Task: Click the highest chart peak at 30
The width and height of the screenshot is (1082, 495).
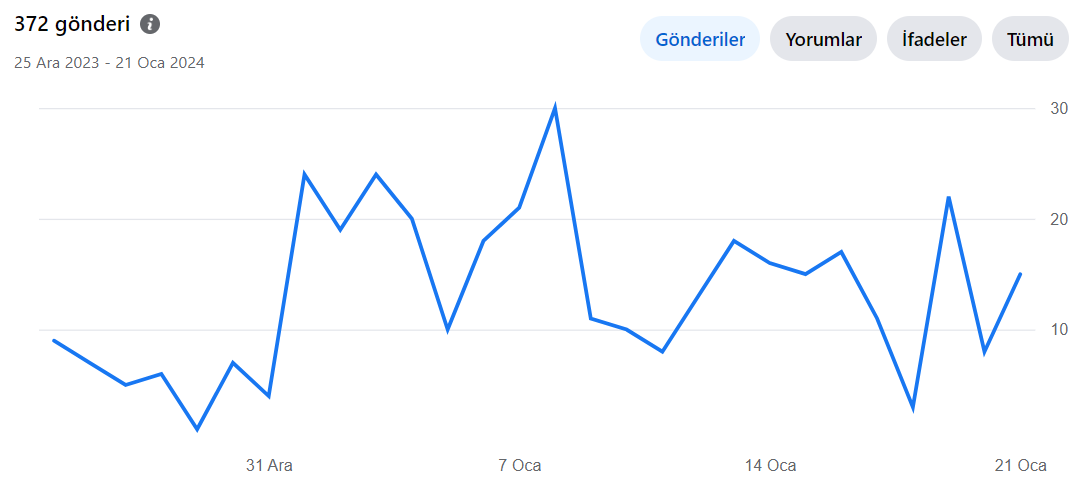Action: click(555, 108)
